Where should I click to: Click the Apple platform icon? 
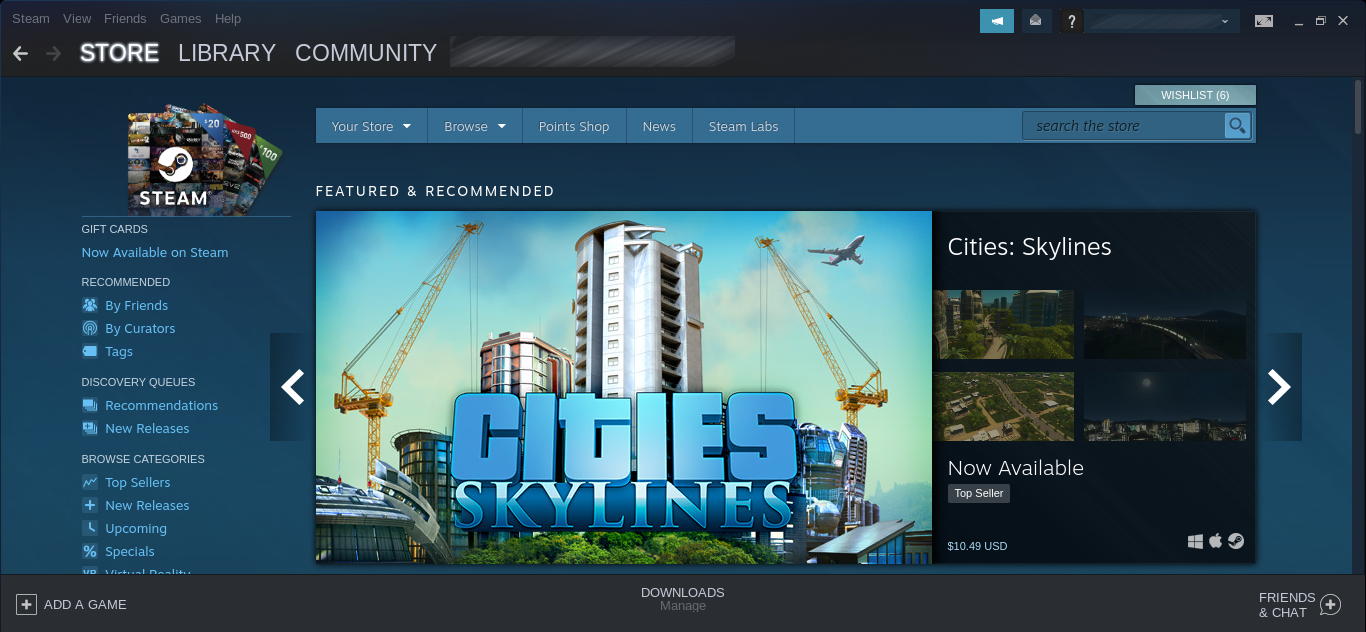pyautogui.click(x=1216, y=541)
